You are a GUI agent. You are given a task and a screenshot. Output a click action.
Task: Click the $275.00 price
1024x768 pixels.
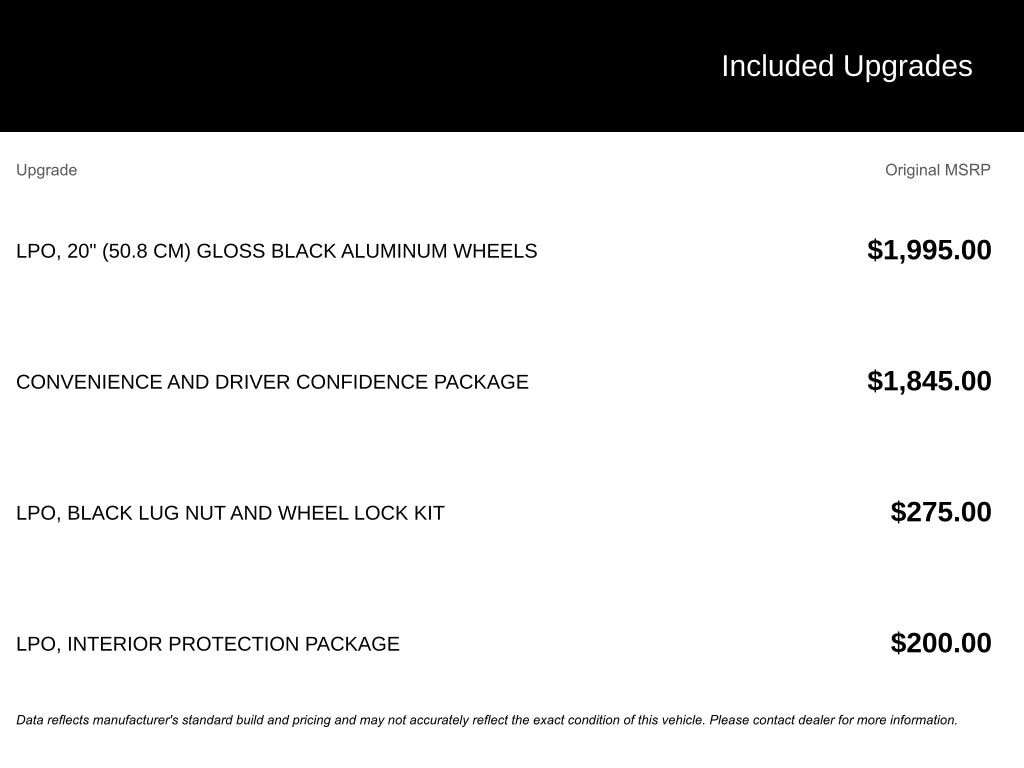(940, 512)
